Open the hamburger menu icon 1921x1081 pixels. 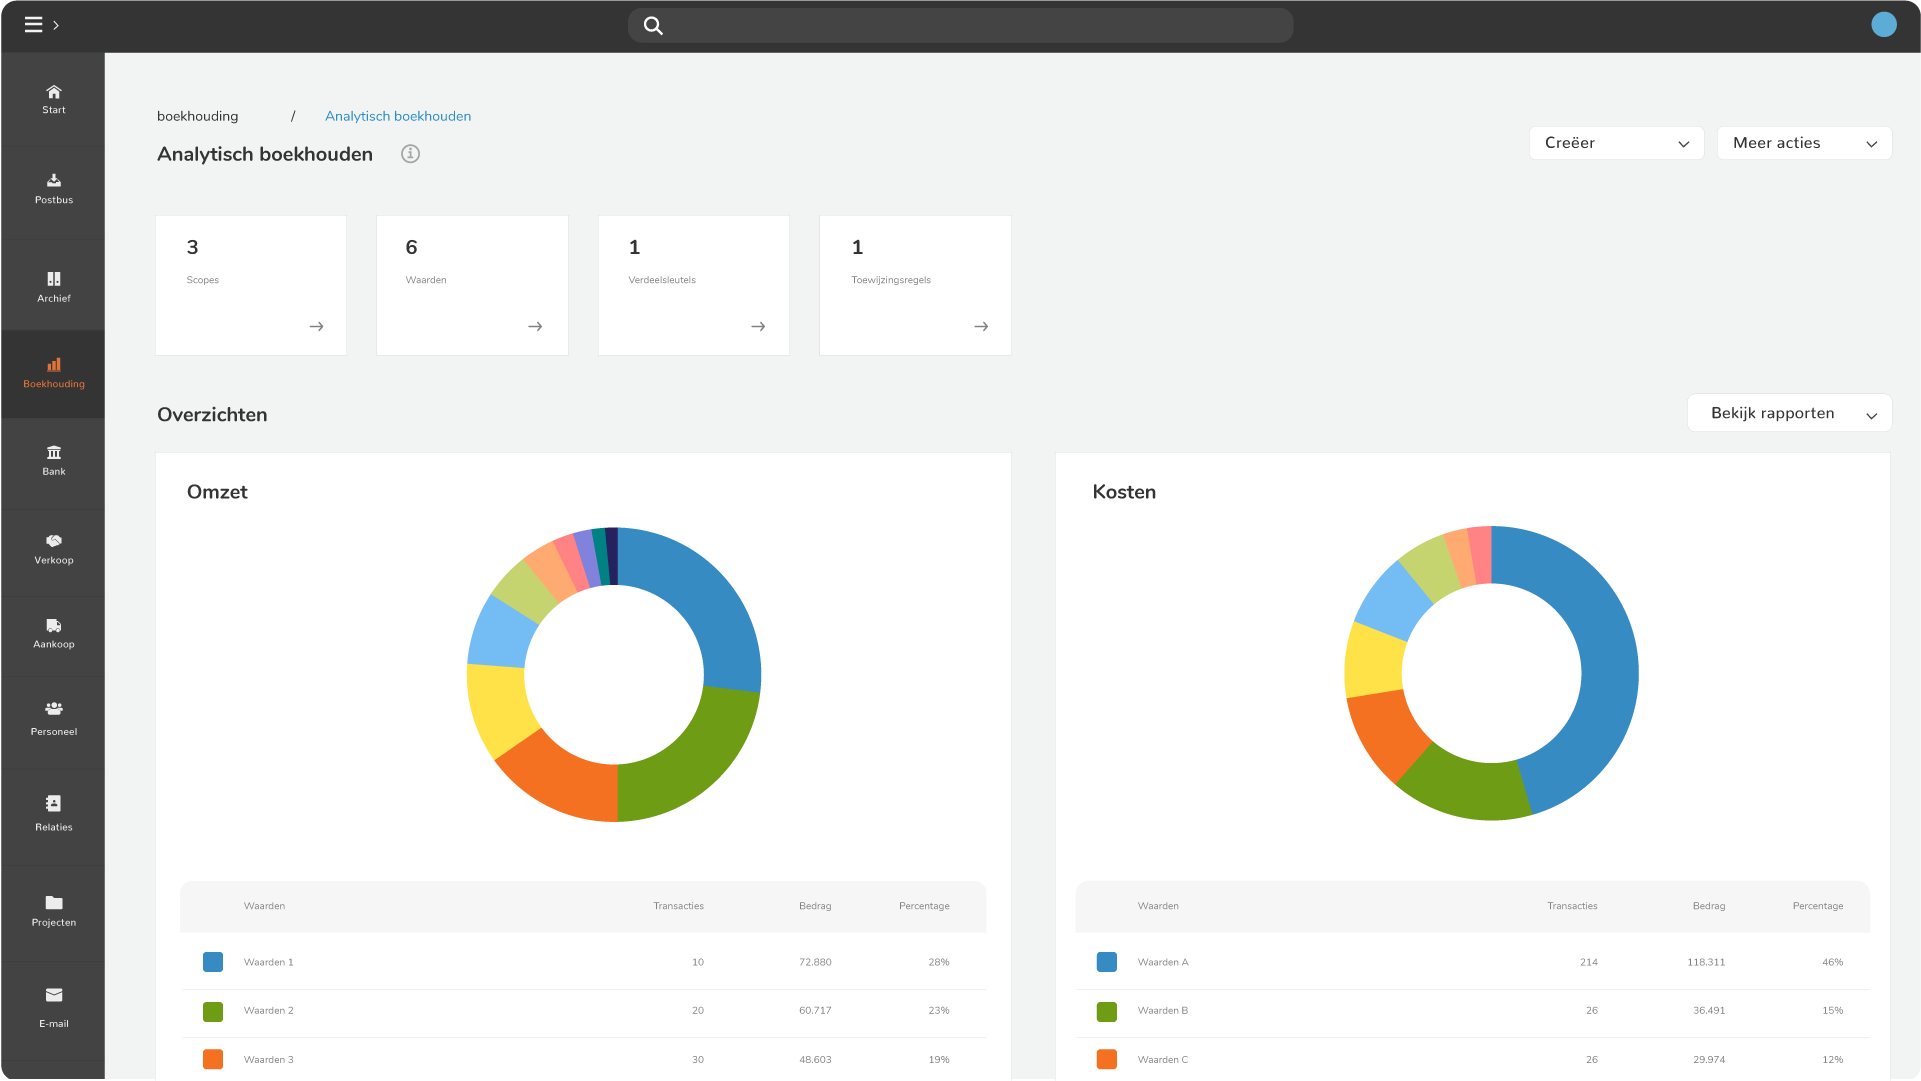click(x=33, y=25)
